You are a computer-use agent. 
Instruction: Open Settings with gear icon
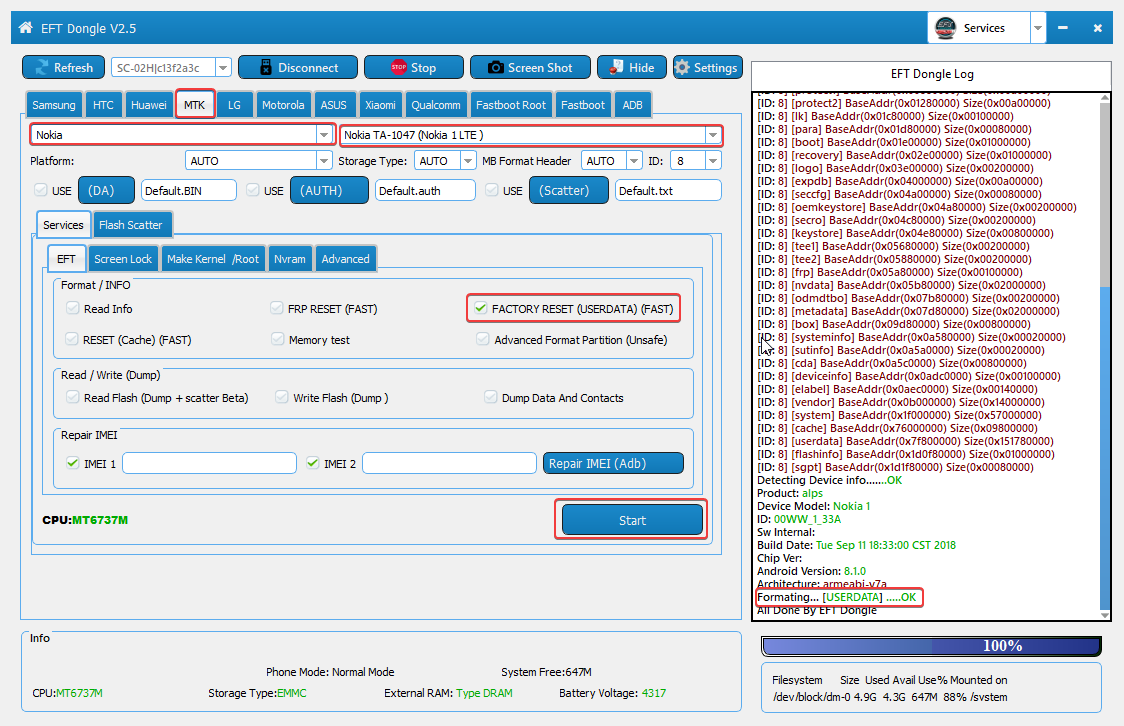click(x=708, y=67)
